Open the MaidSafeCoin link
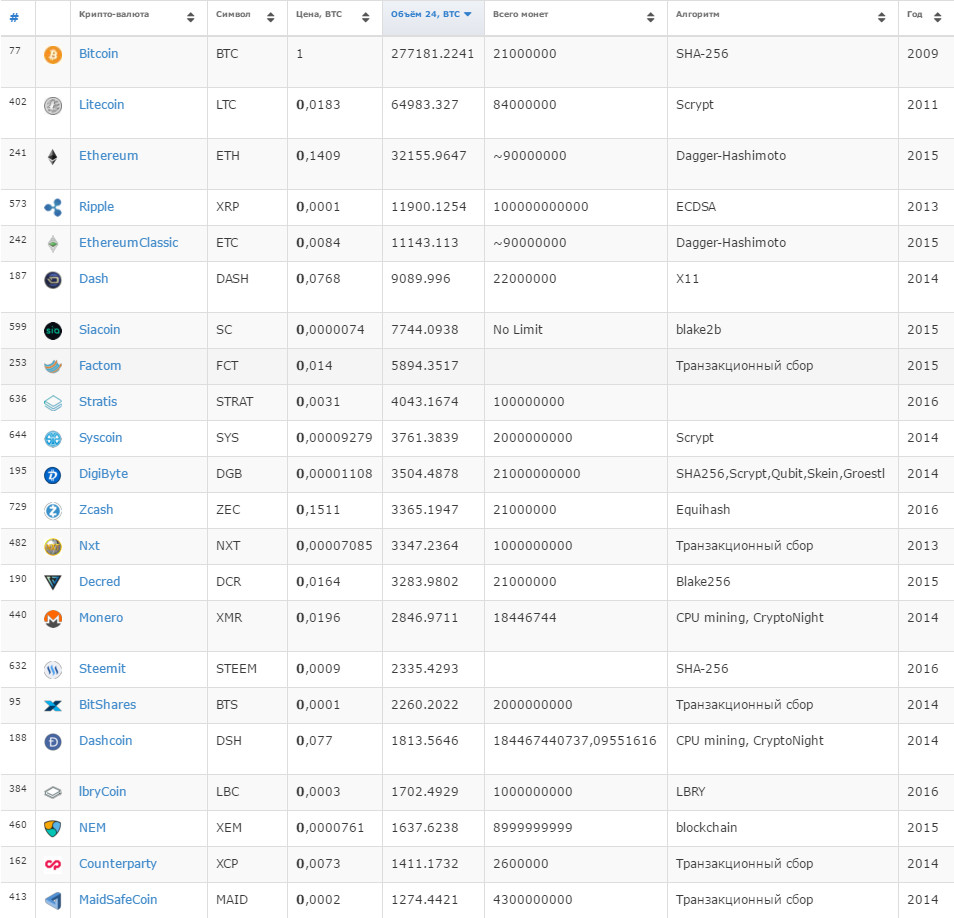Image resolution: width=954 pixels, height=918 pixels. point(118,899)
